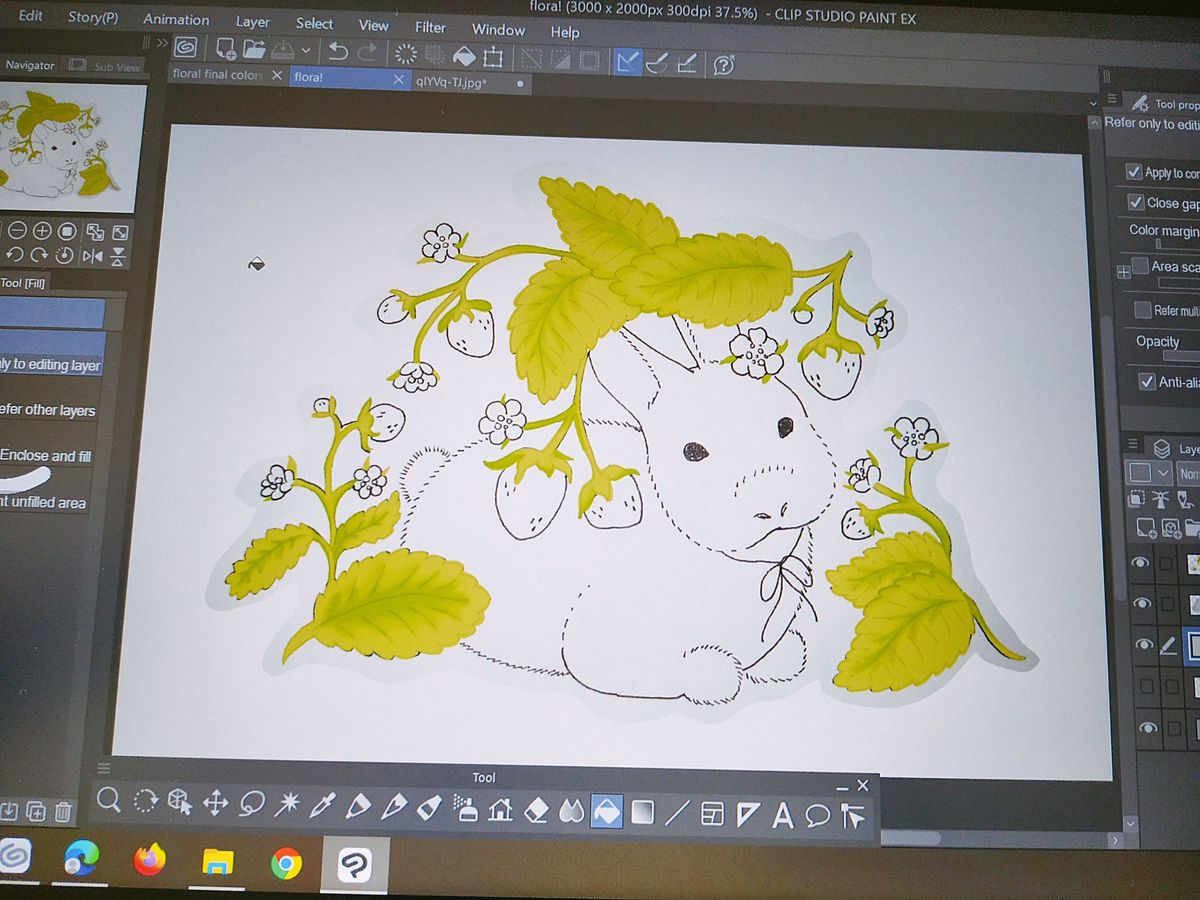Select the Lasso selection tool
Screen dimensions: 1200x900
coord(251,803)
